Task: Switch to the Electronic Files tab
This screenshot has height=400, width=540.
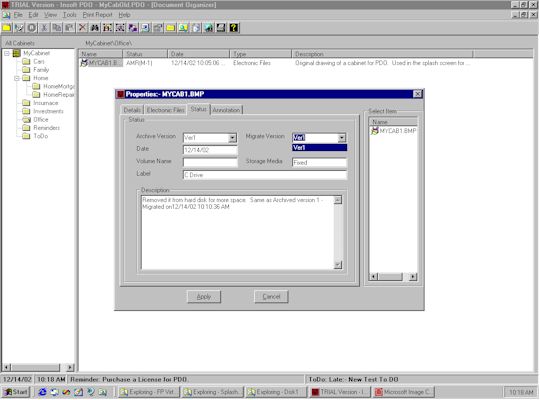Action: point(165,110)
